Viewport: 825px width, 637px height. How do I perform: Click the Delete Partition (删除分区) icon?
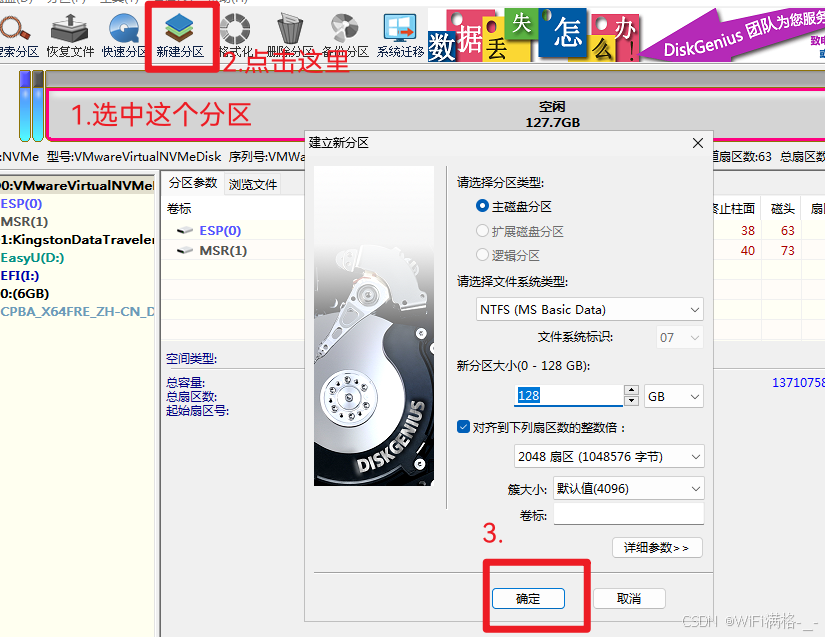click(x=290, y=36)
